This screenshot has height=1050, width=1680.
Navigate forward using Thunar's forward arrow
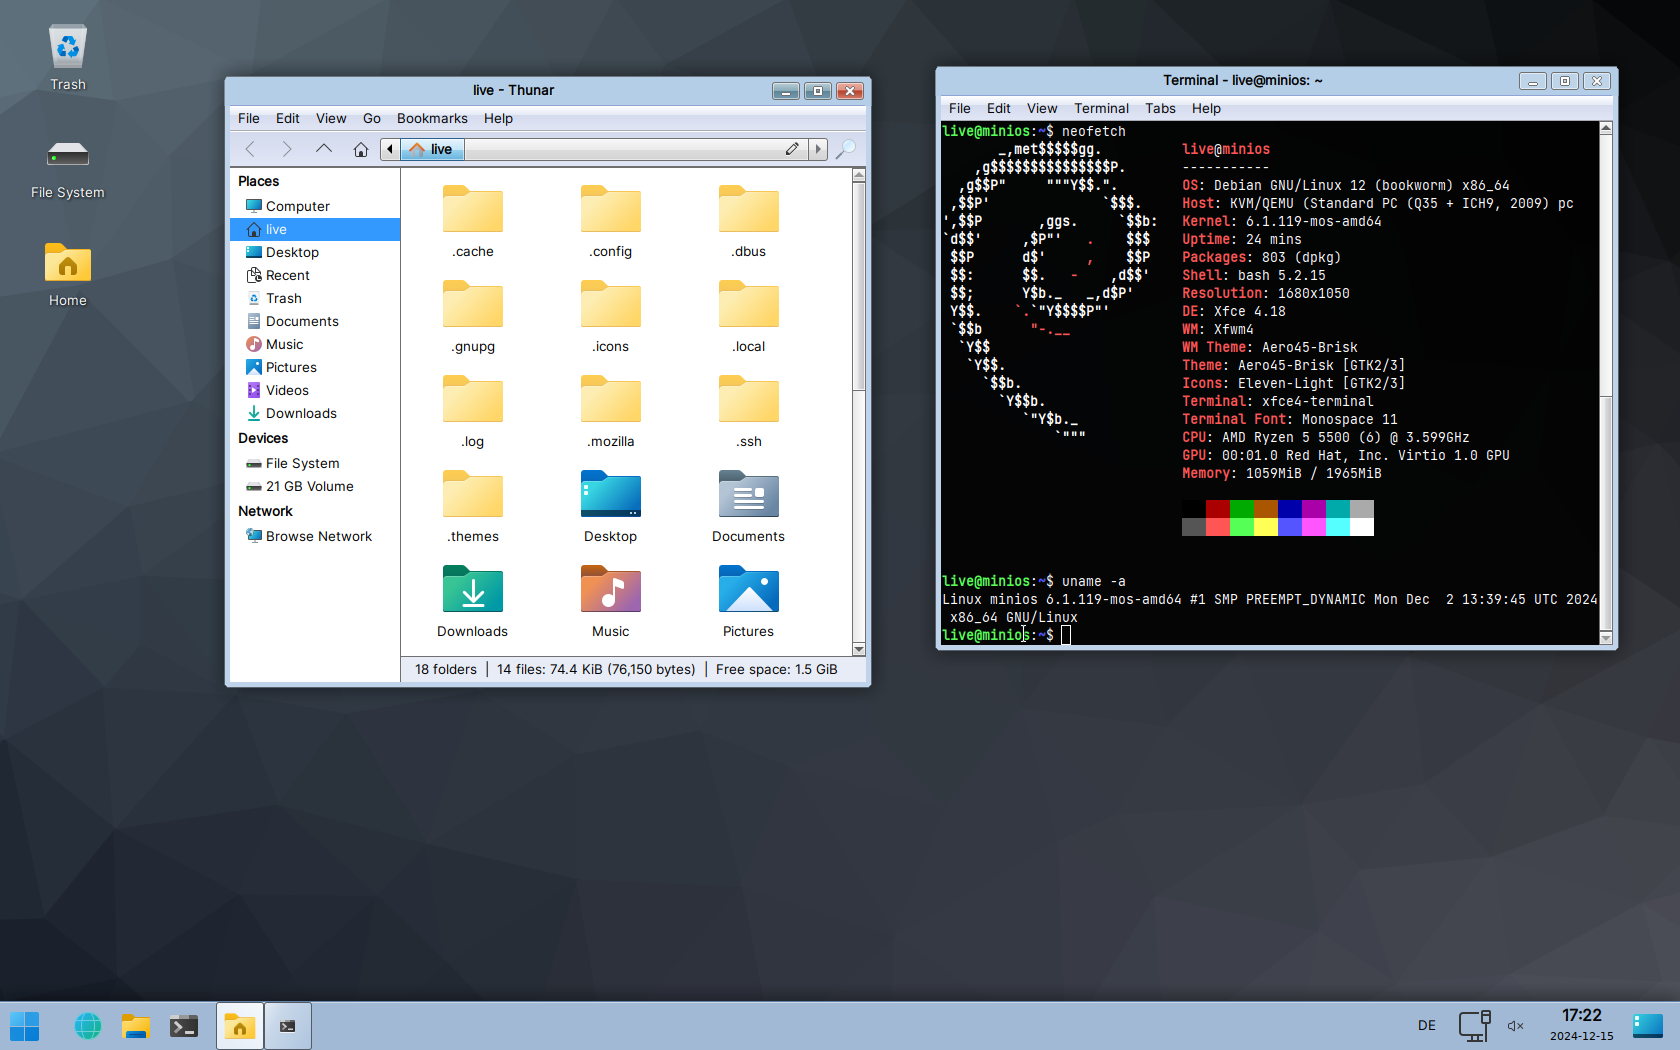287,148
